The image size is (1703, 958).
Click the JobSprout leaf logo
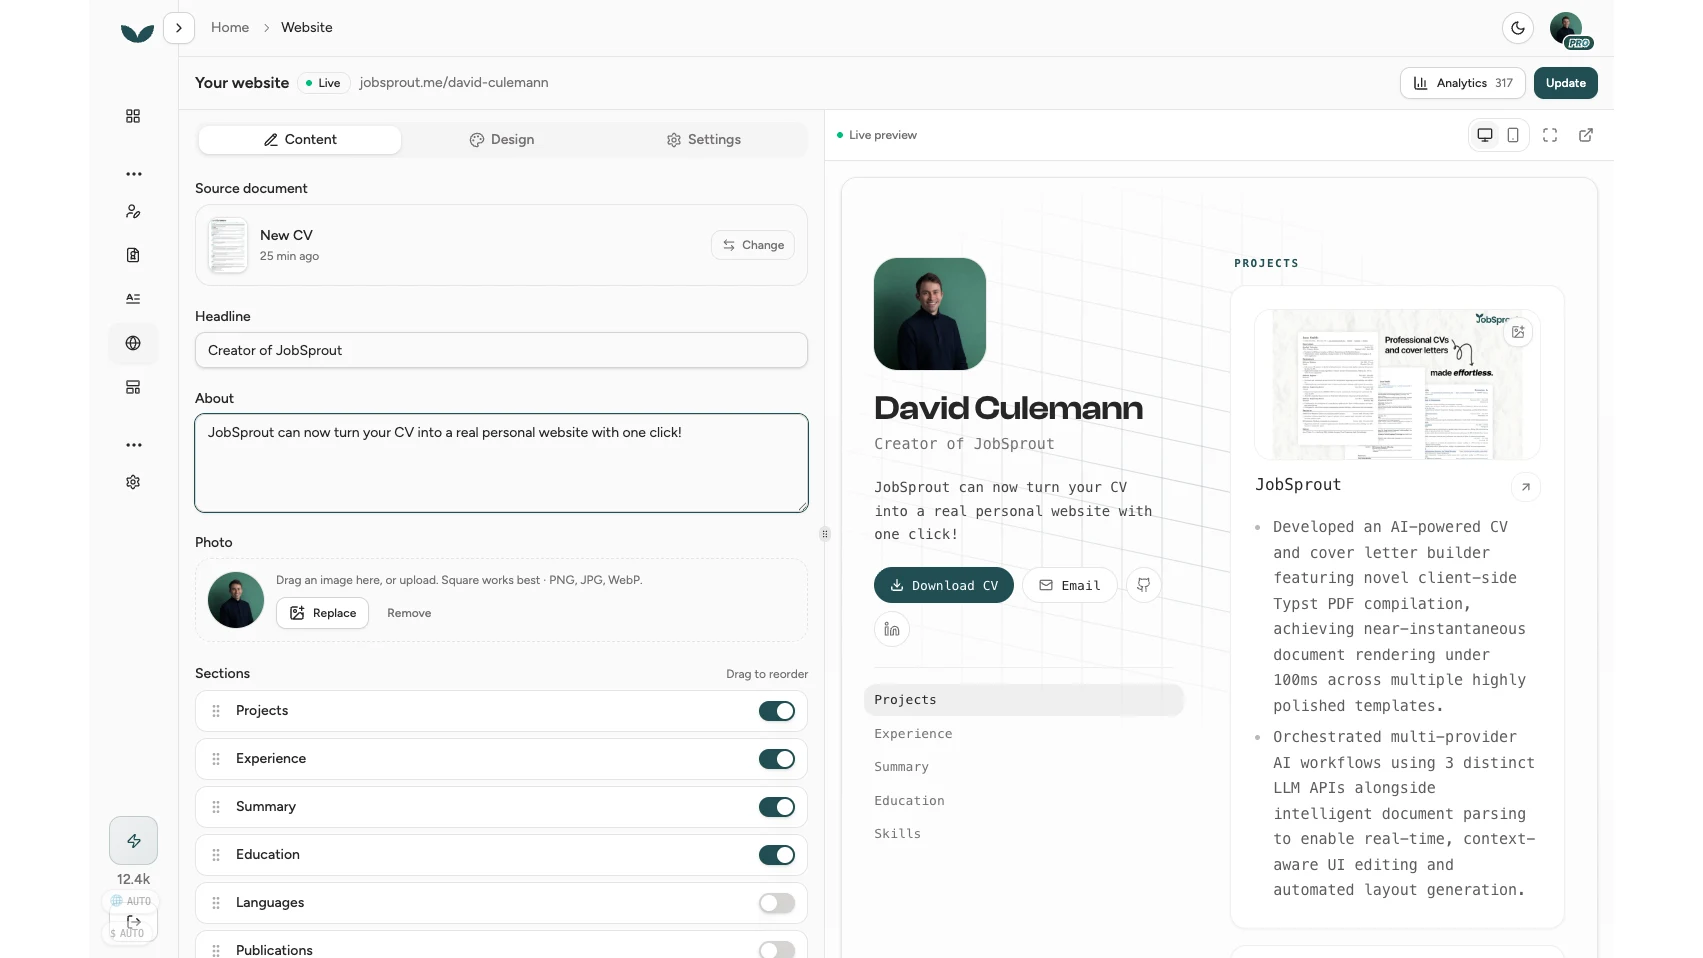click(x=137, y=32)
